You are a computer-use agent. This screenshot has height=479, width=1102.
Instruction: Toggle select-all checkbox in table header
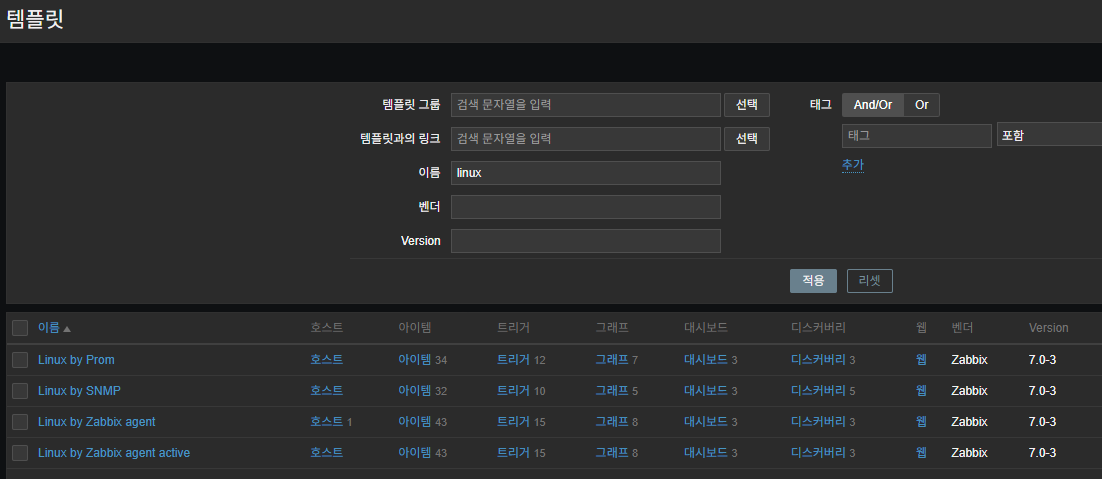point(20,328)
